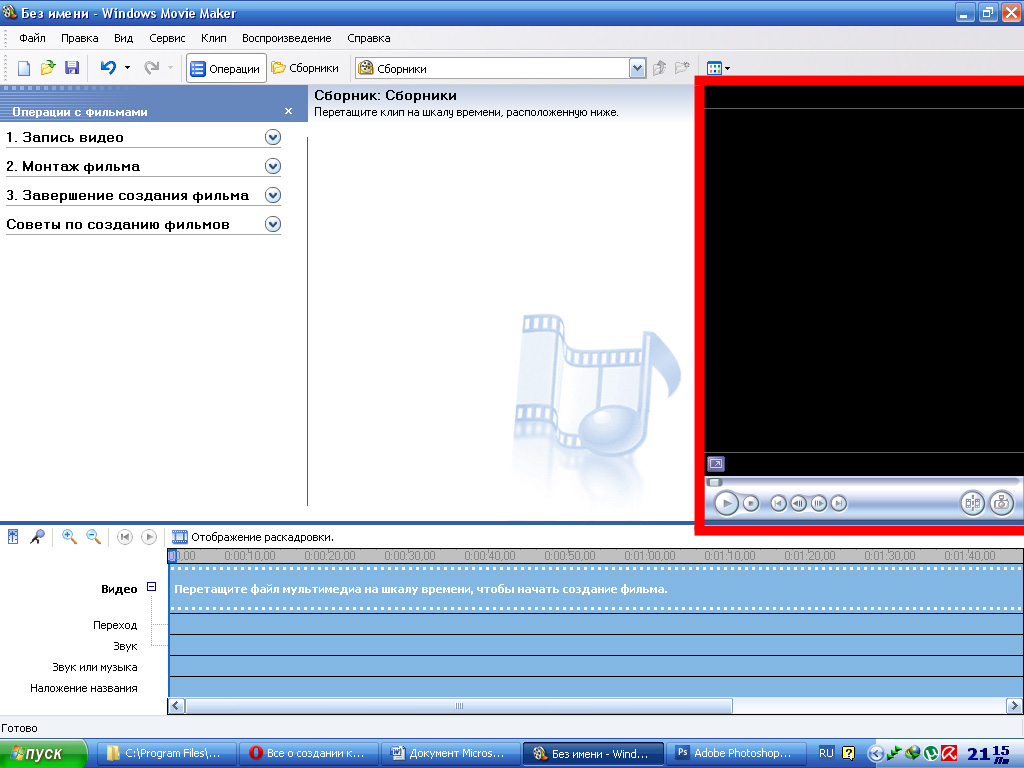Image resolution: width=1024 pixels, height=768 pixels.
Task: Go up one level using the folder-arrow icon
Action: [x=659, y=68]
